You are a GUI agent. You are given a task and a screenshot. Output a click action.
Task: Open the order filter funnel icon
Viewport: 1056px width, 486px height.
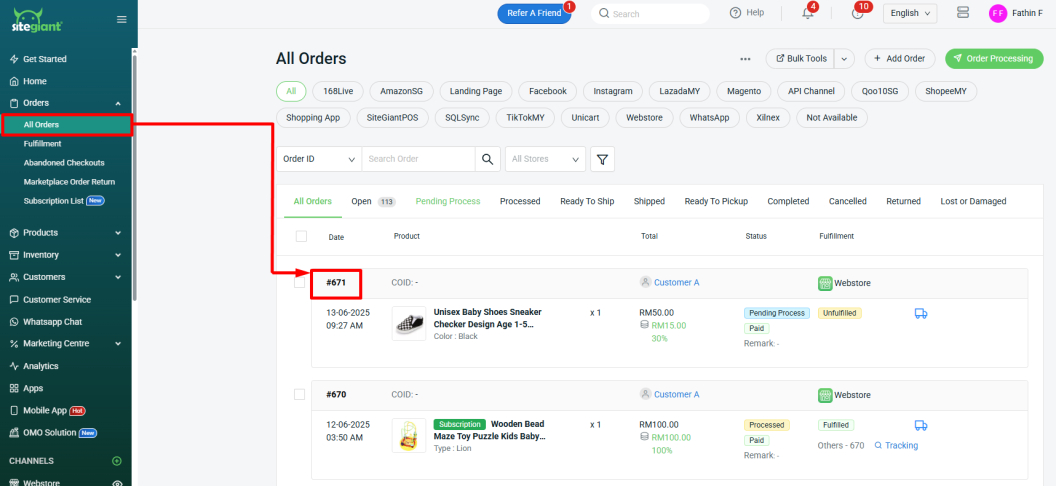[x=602, y=159]
